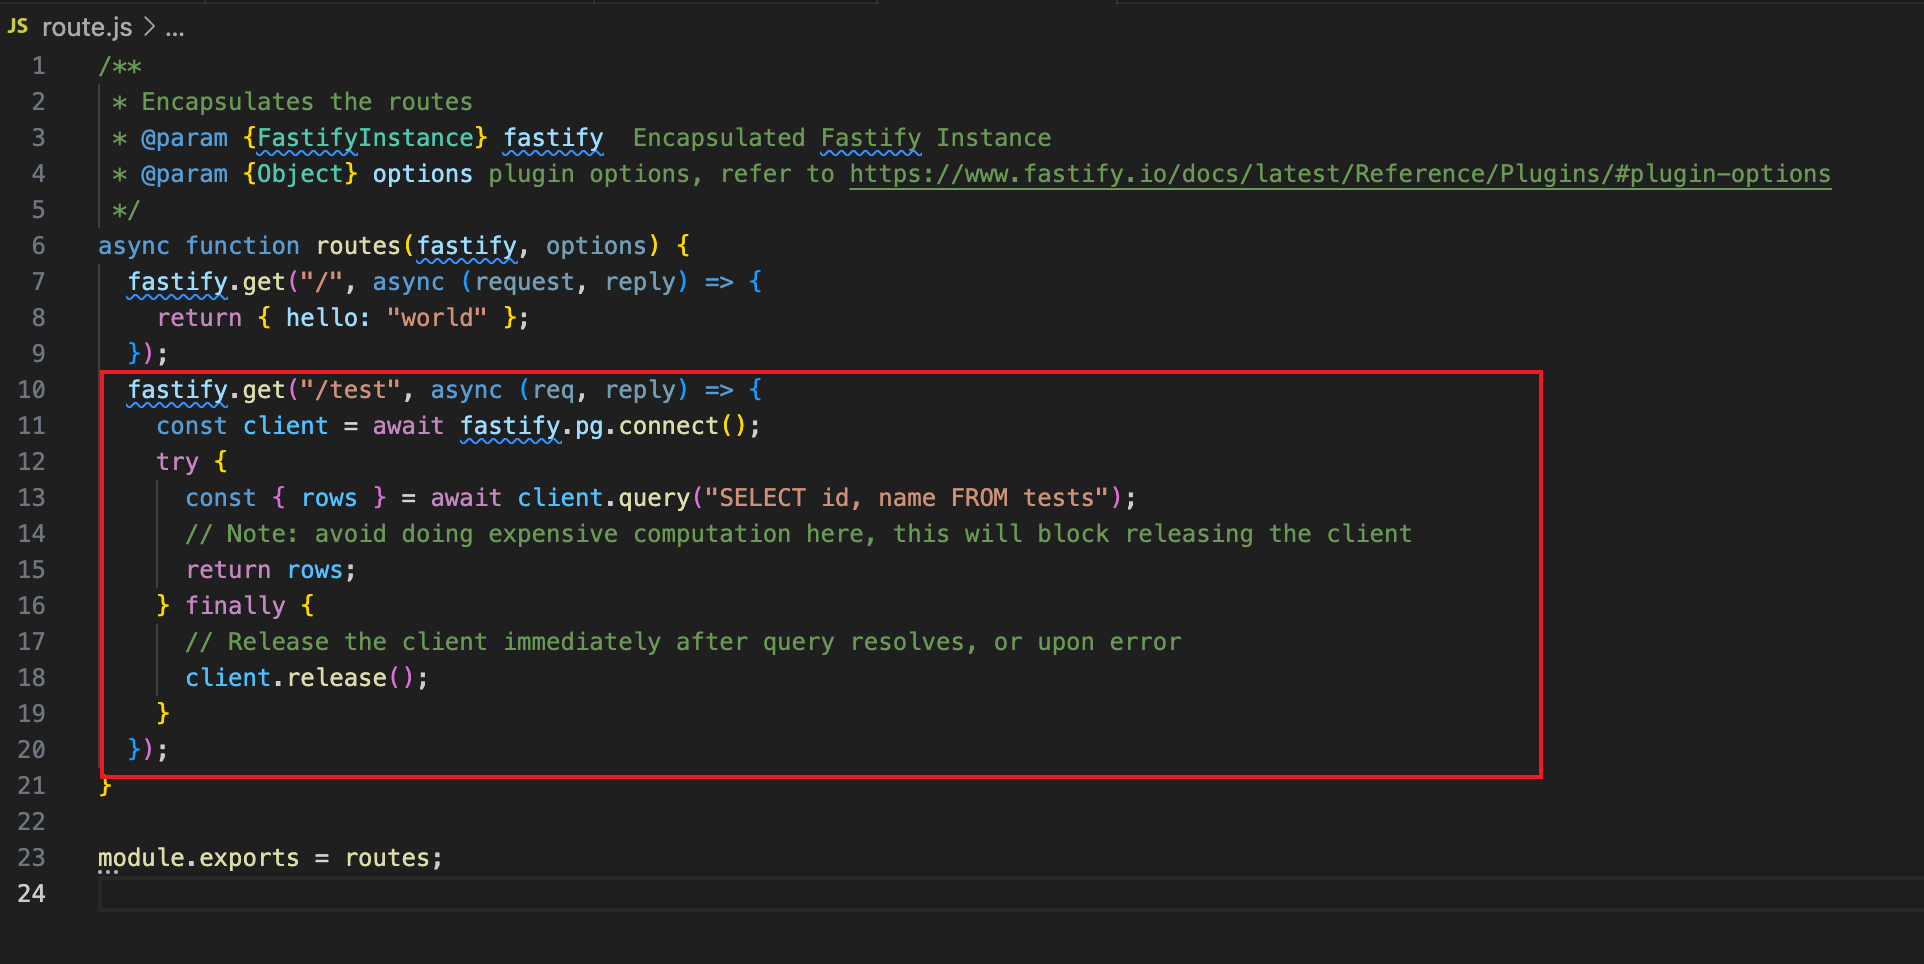Screen dimensions: 1924x964
Task: Click line number 10 in the gutter
Action: tap(31, 389)
